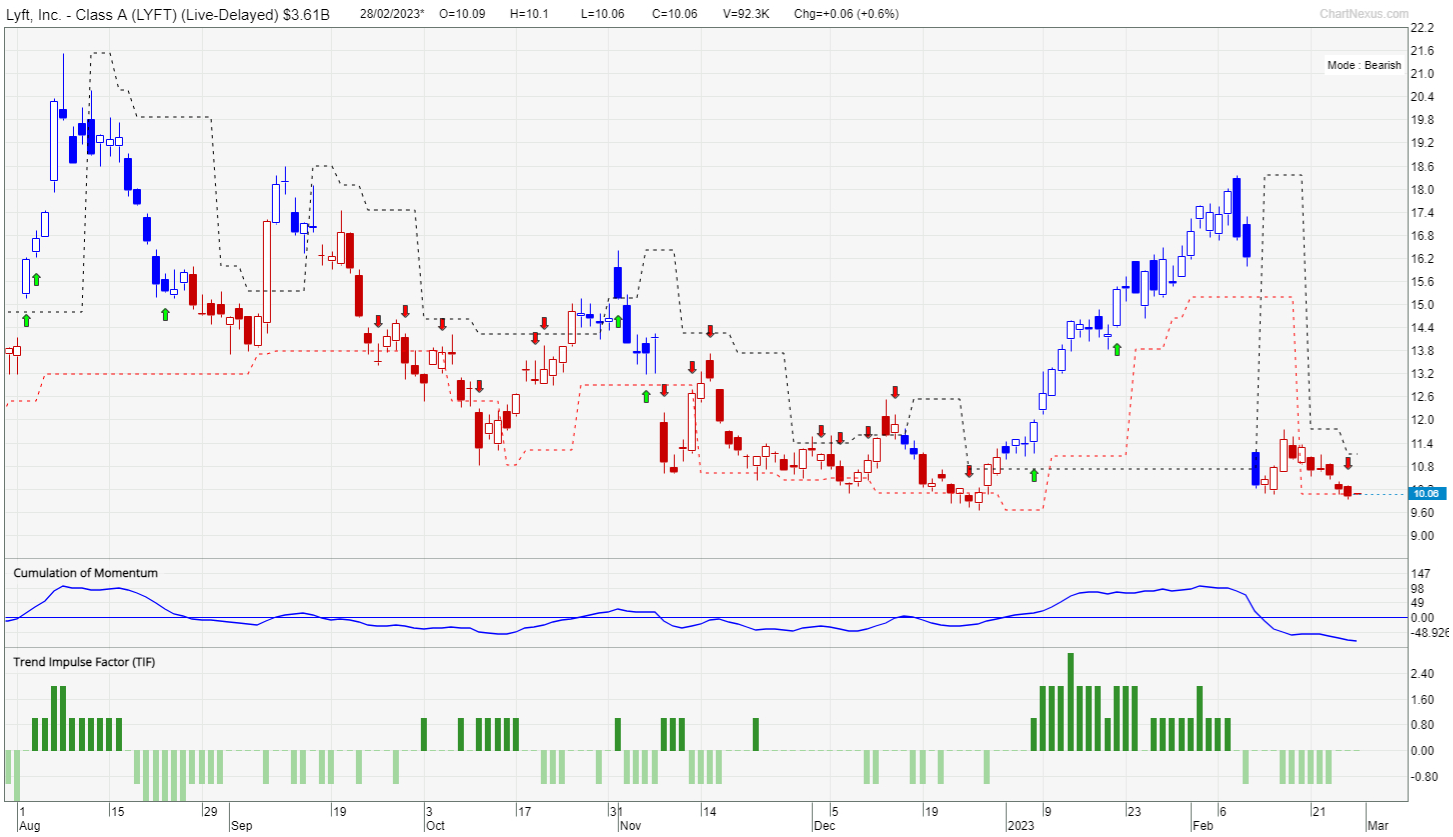
Task: Click the Chg=+0.06 (+0.6%) change value
Action: (846, 15)
